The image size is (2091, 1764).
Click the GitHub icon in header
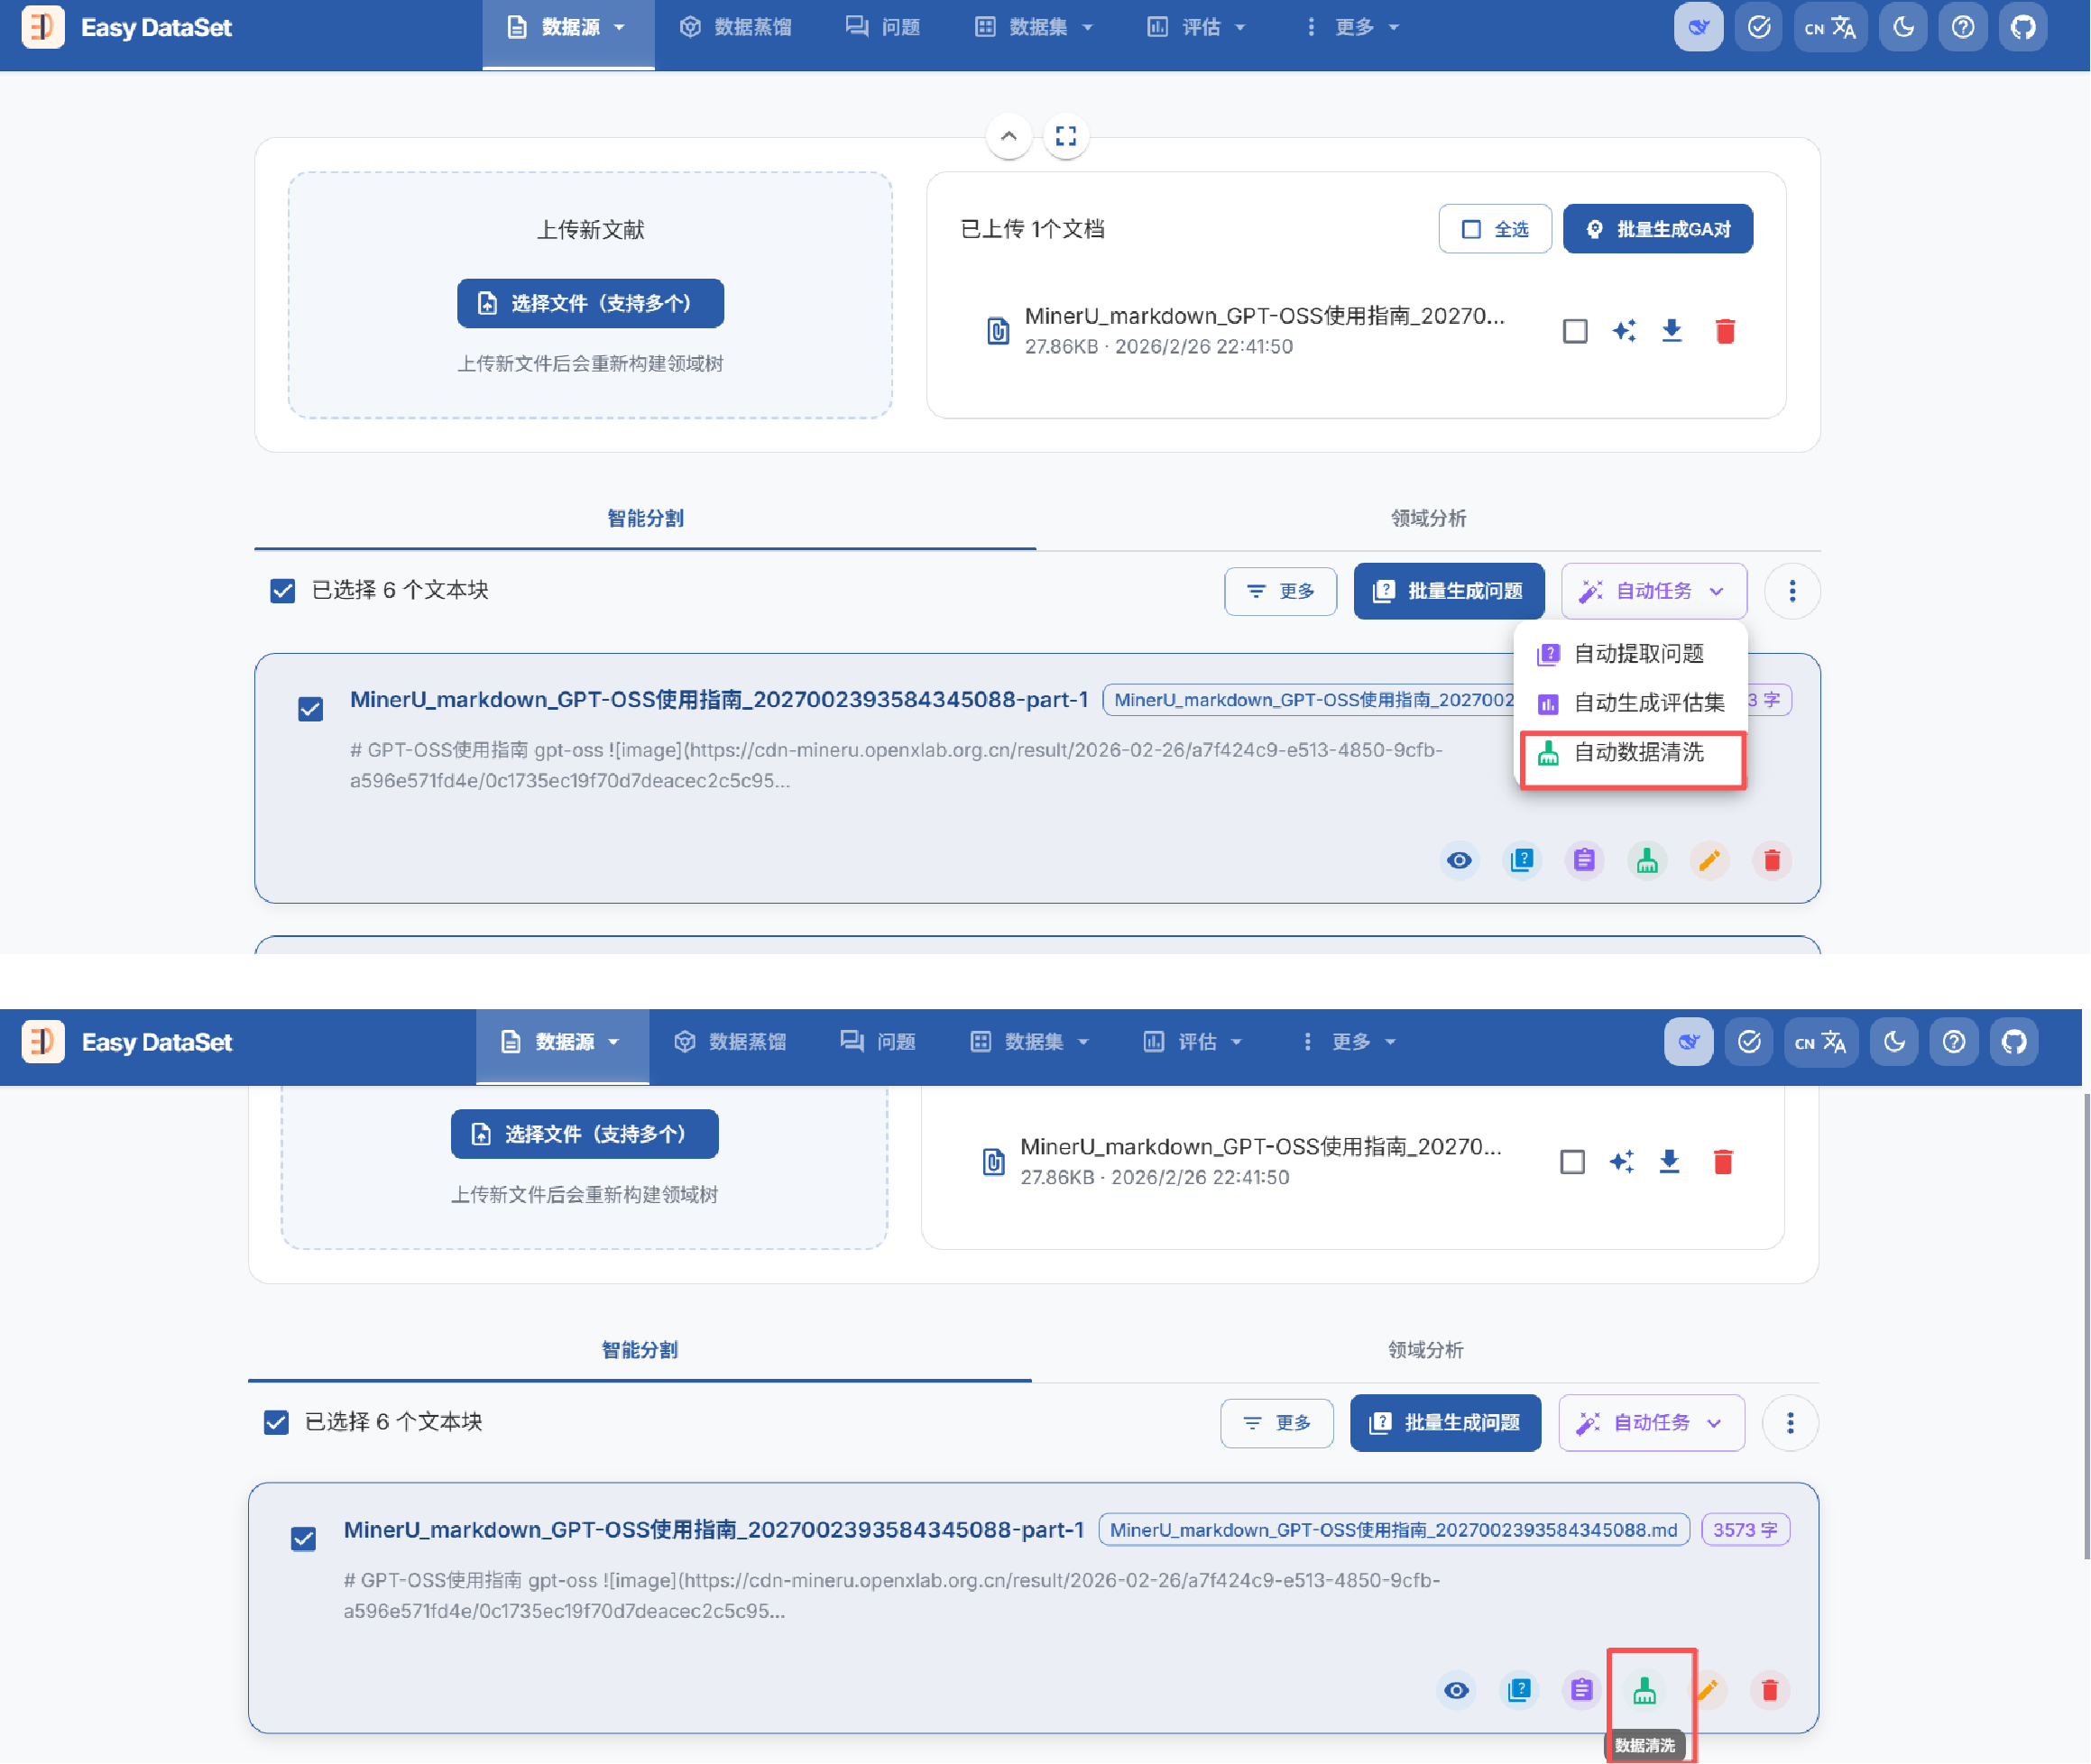pos(2022,28)
